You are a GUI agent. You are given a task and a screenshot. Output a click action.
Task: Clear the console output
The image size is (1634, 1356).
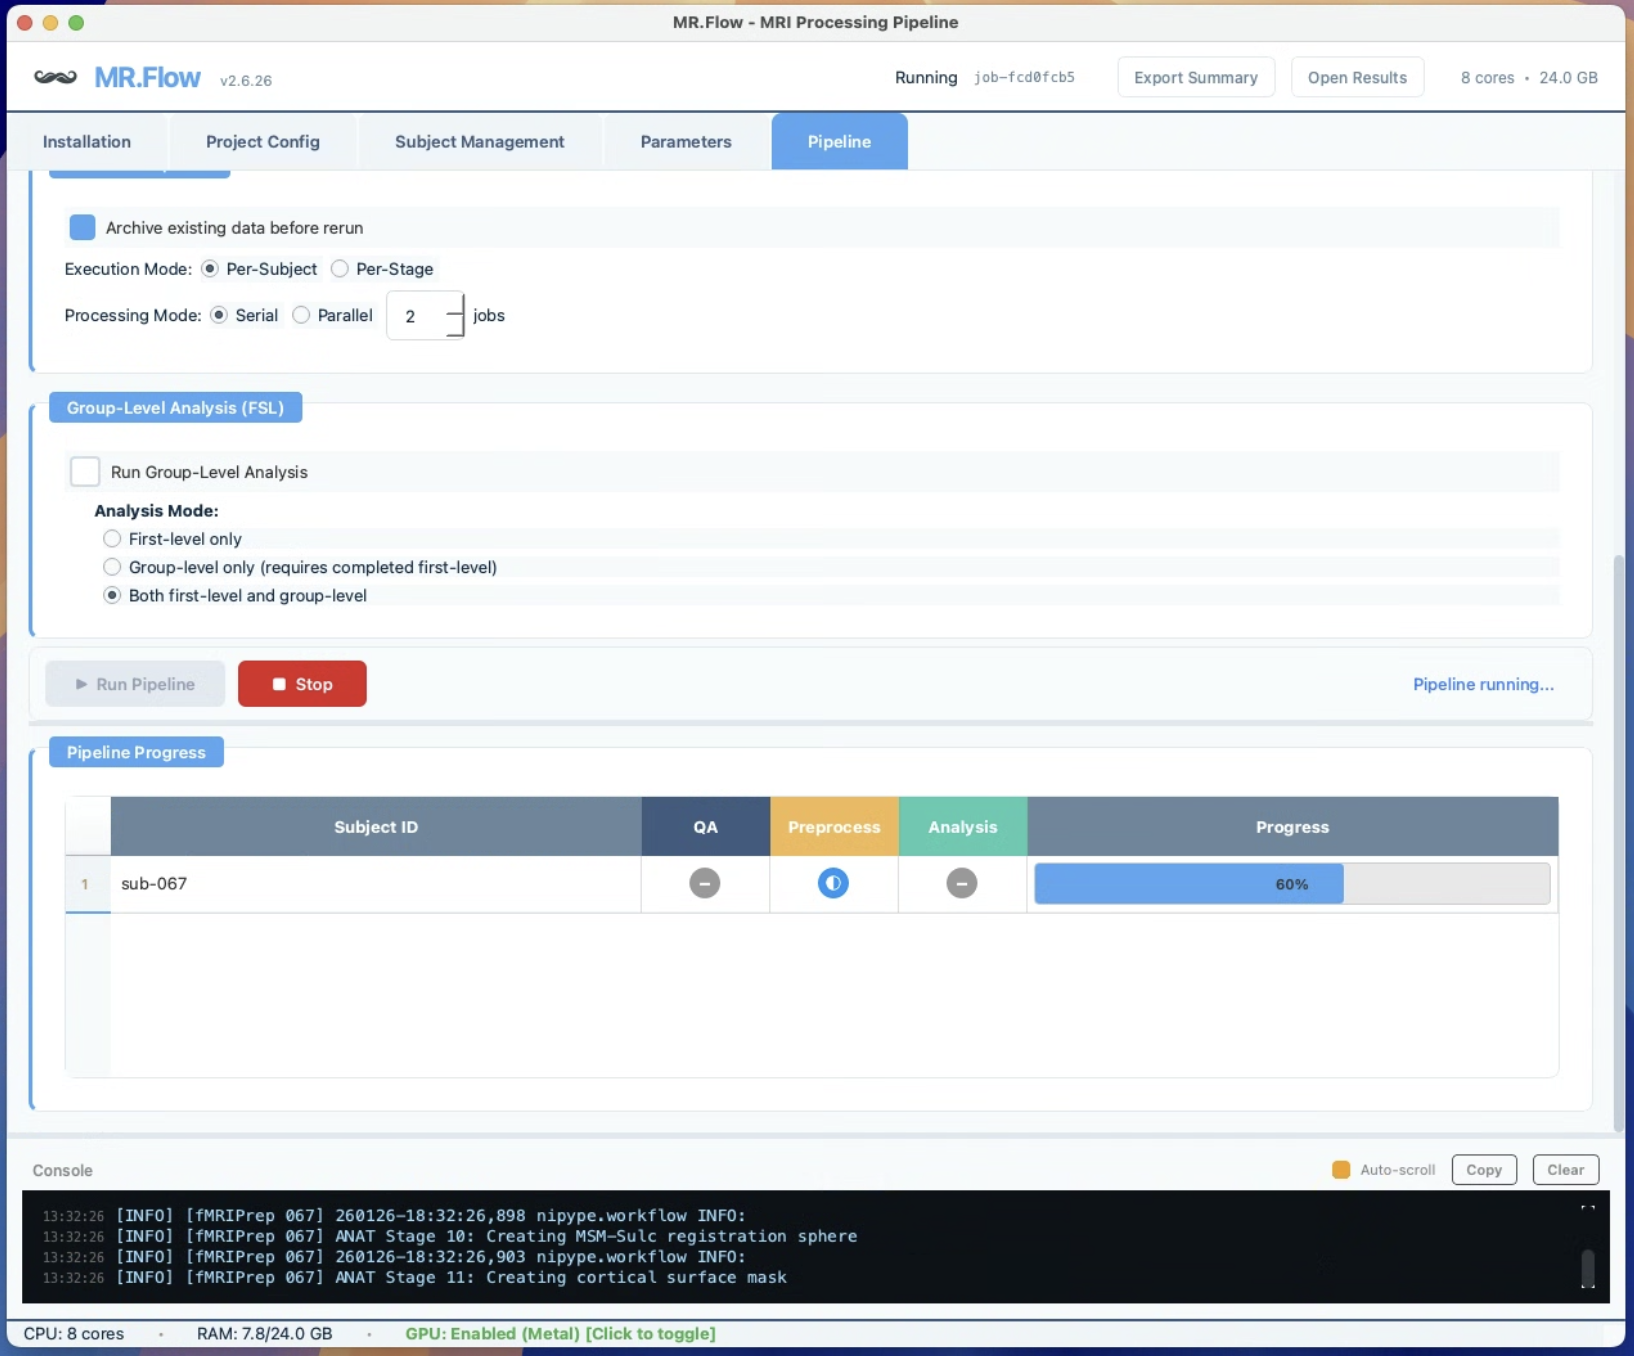click(1566, 1169)
